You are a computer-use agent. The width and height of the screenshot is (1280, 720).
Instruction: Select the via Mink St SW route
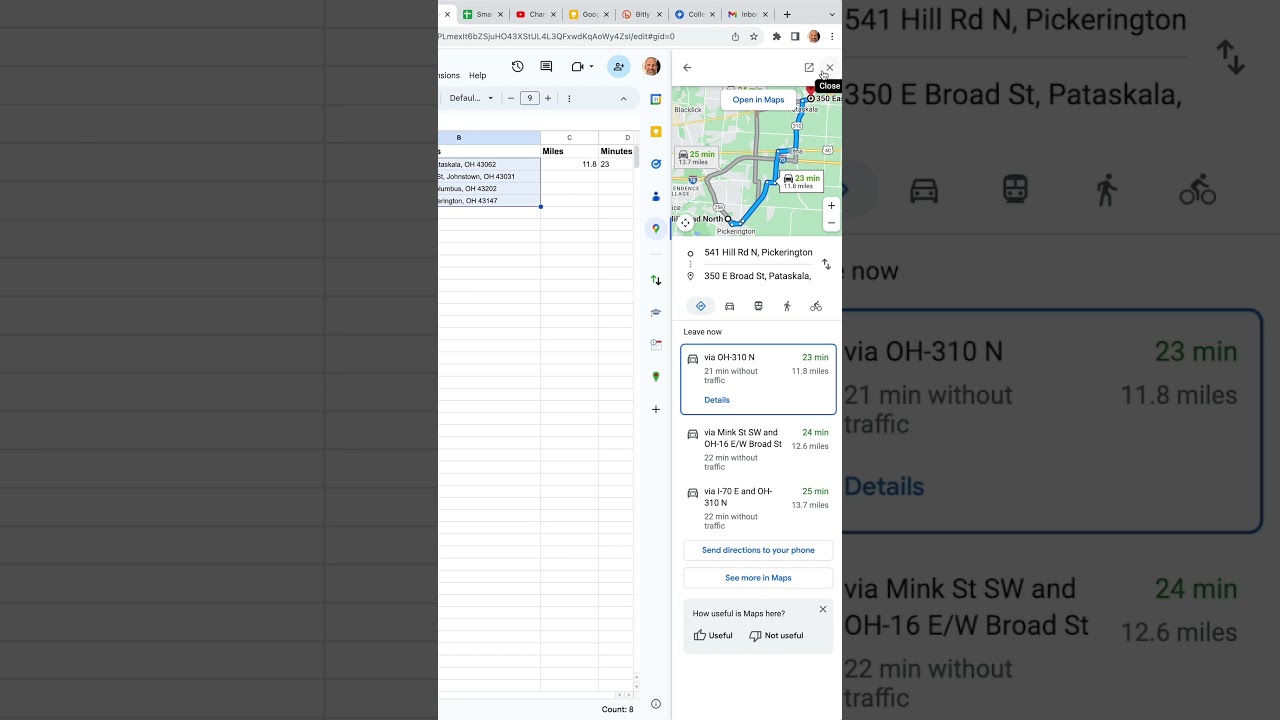point(758,451)
